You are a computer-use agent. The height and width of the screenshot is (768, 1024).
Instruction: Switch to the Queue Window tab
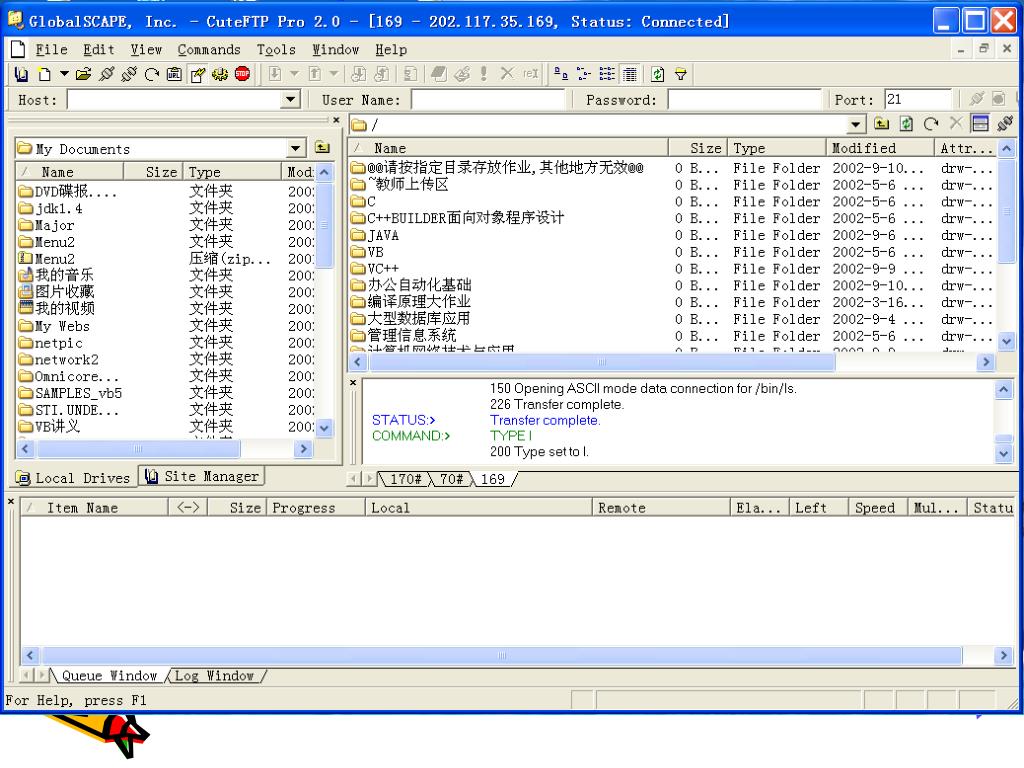tap(110, 676)
